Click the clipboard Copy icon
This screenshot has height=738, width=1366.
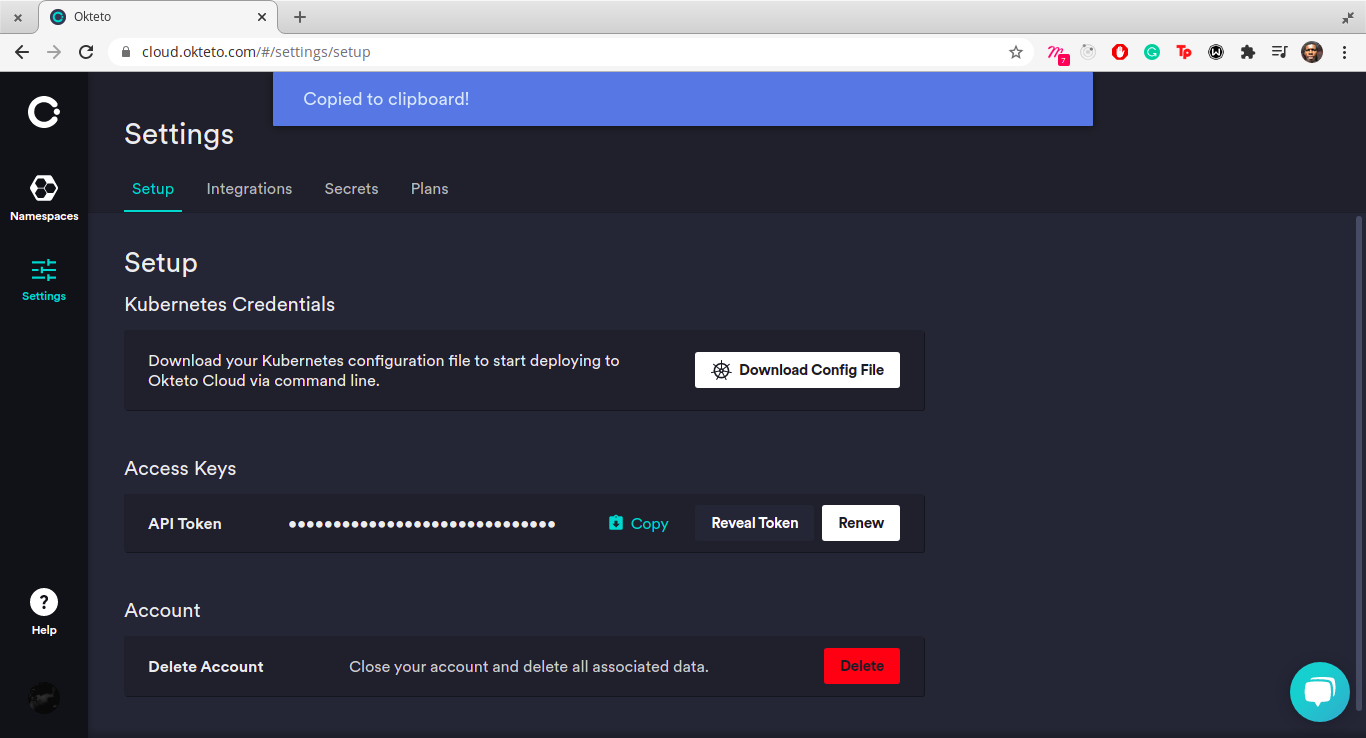point(616,523)
